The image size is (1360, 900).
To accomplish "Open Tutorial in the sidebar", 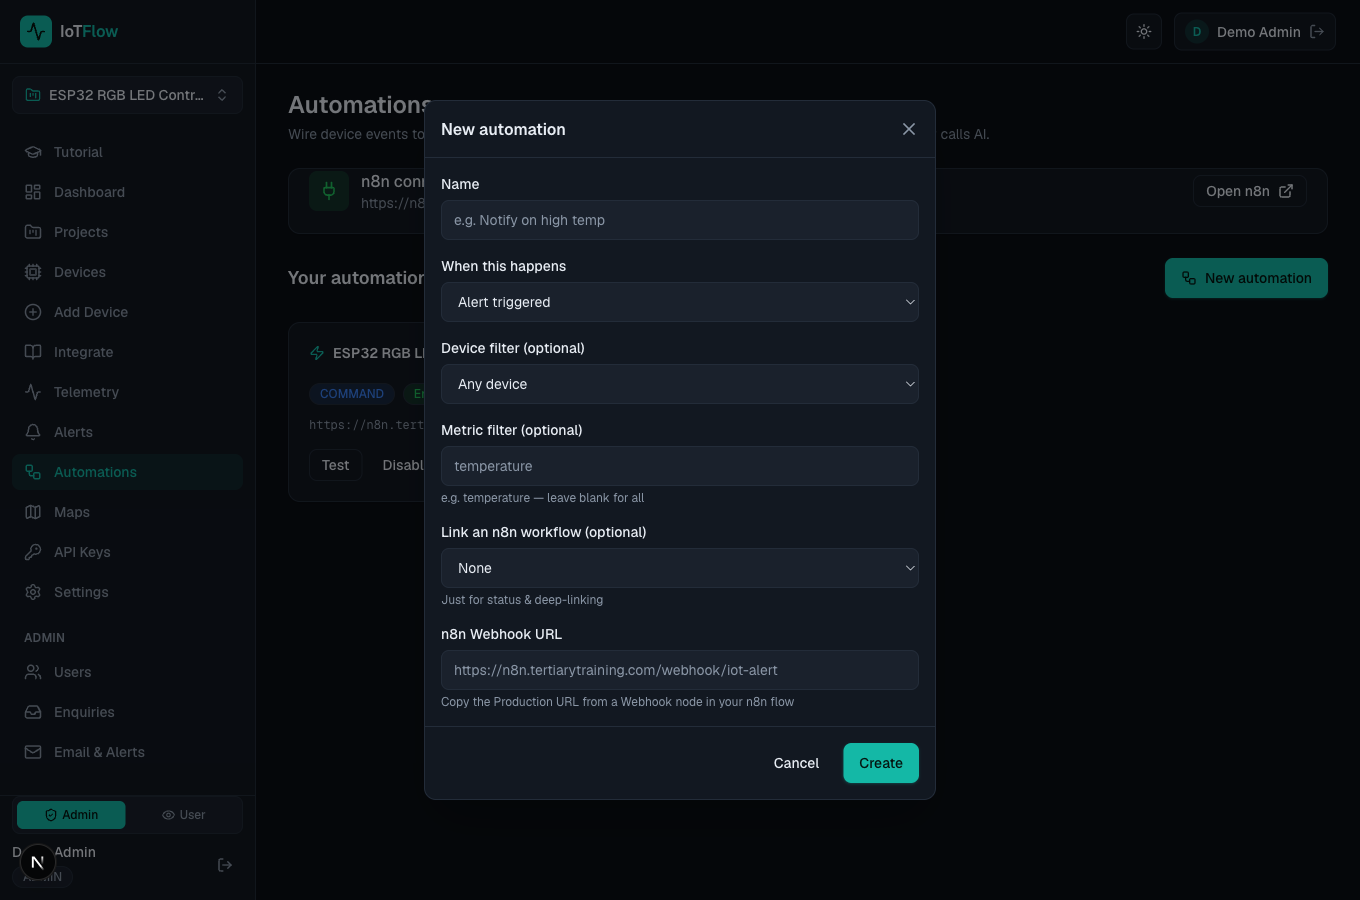I will [128, 152].
